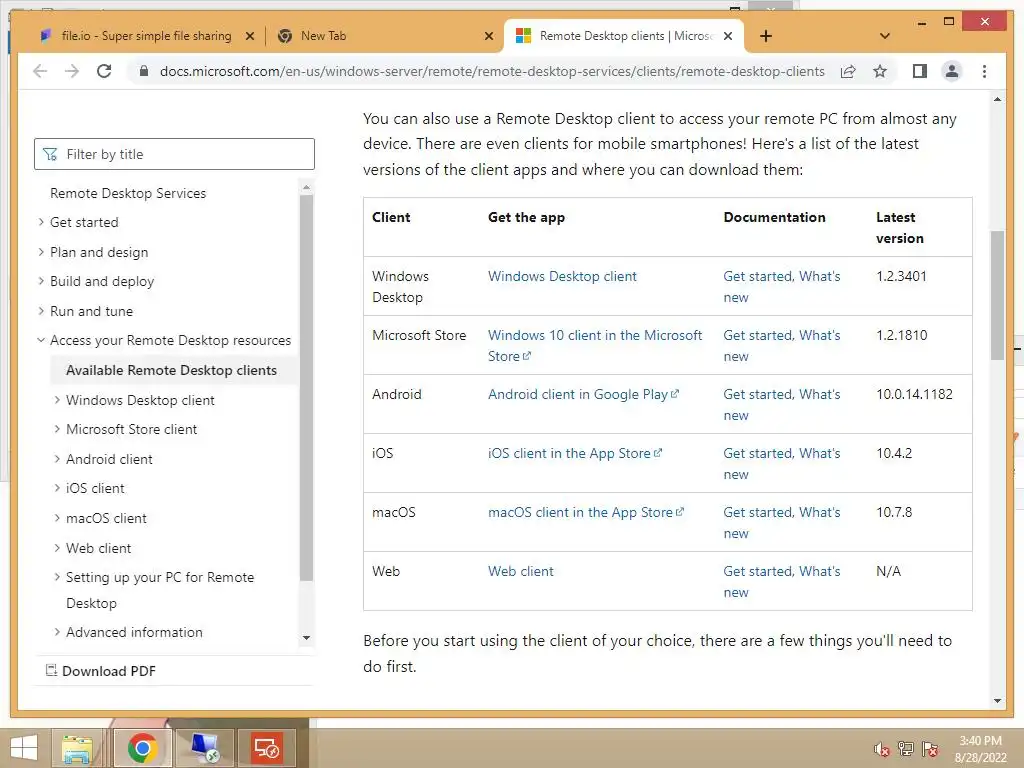Expand the Build and deploy section
1024x768 pixels.
click(102, 281)
